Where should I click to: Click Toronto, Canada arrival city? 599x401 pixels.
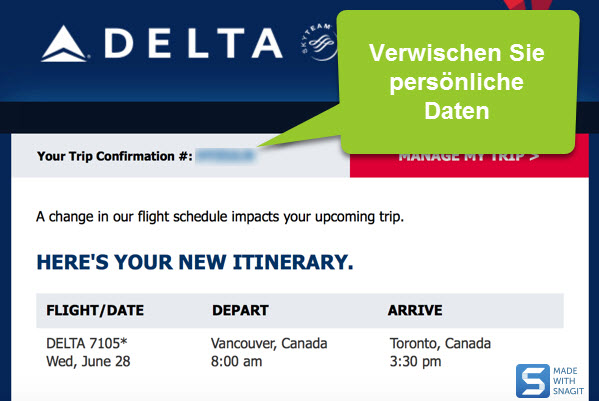pos(440,343)
